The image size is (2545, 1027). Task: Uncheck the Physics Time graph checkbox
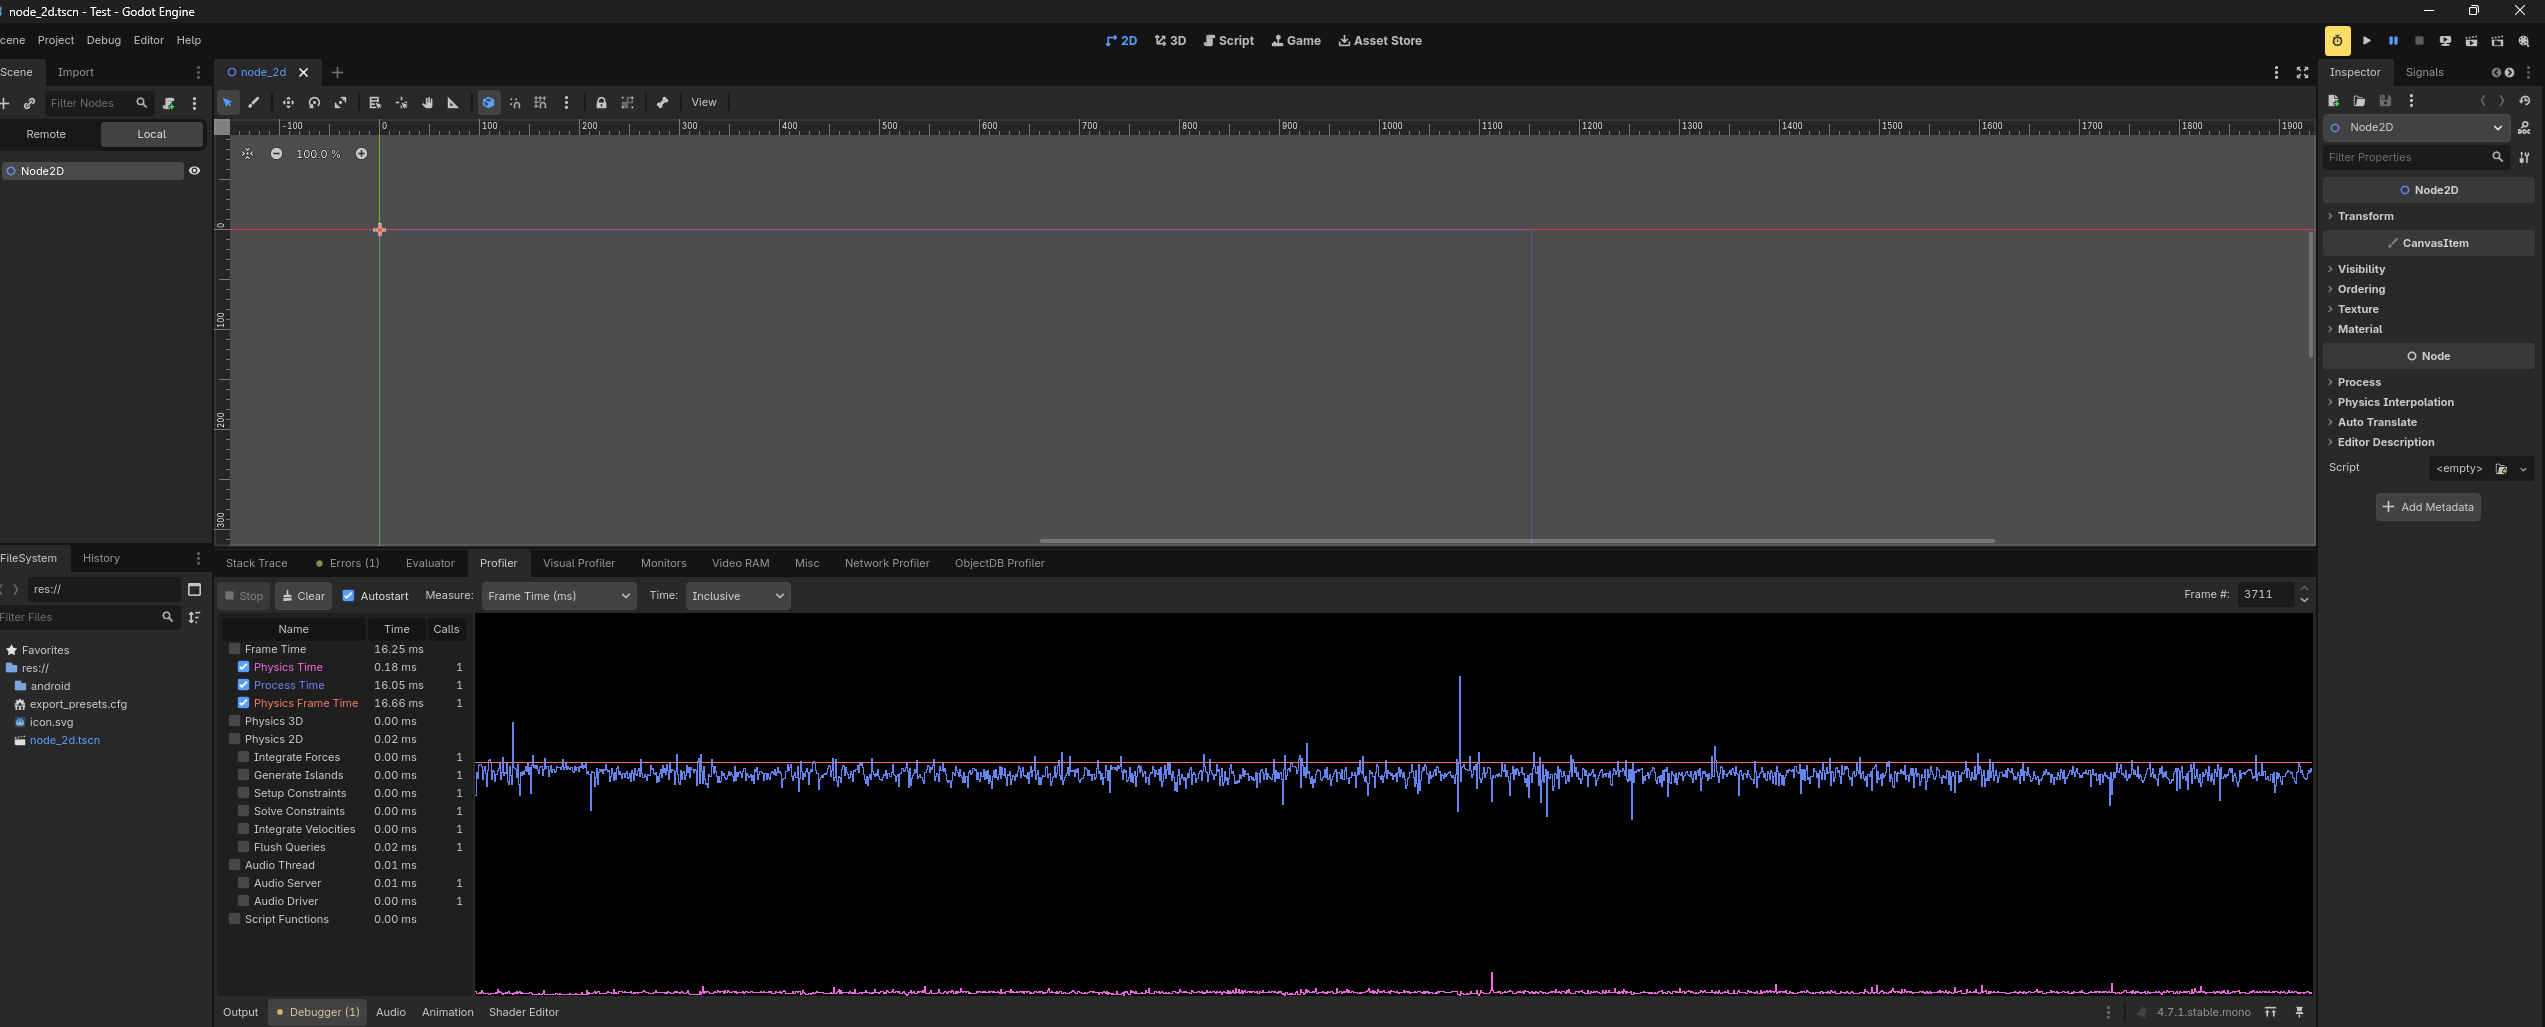tap(243, 667)
